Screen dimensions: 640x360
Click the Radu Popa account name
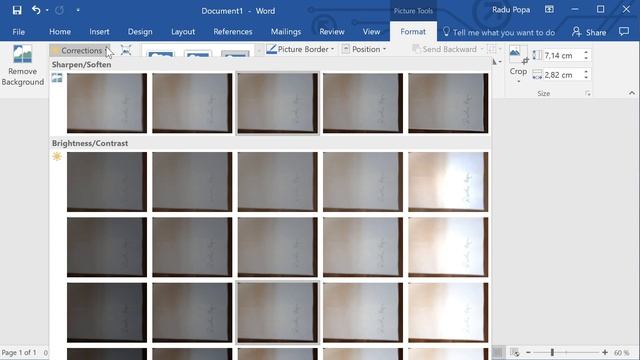coord(511,10)
